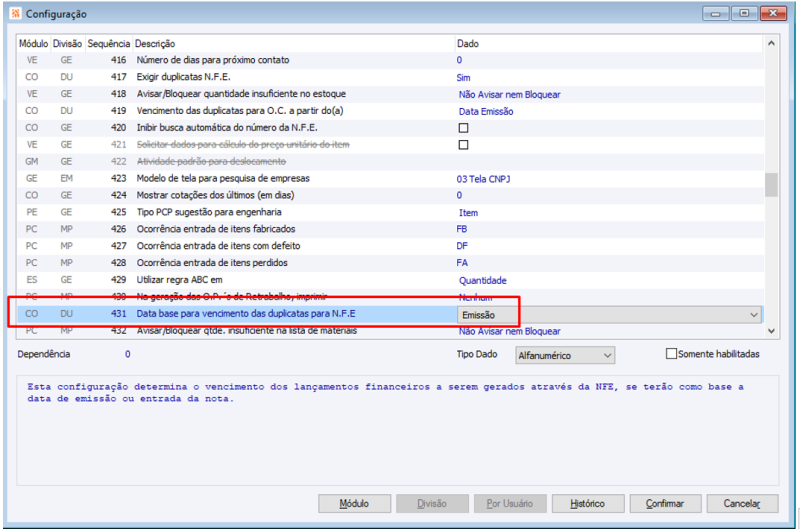Select row Tipo PCP sugestão para engenharia
Viewport: 800px width, 529px height.
390,212
